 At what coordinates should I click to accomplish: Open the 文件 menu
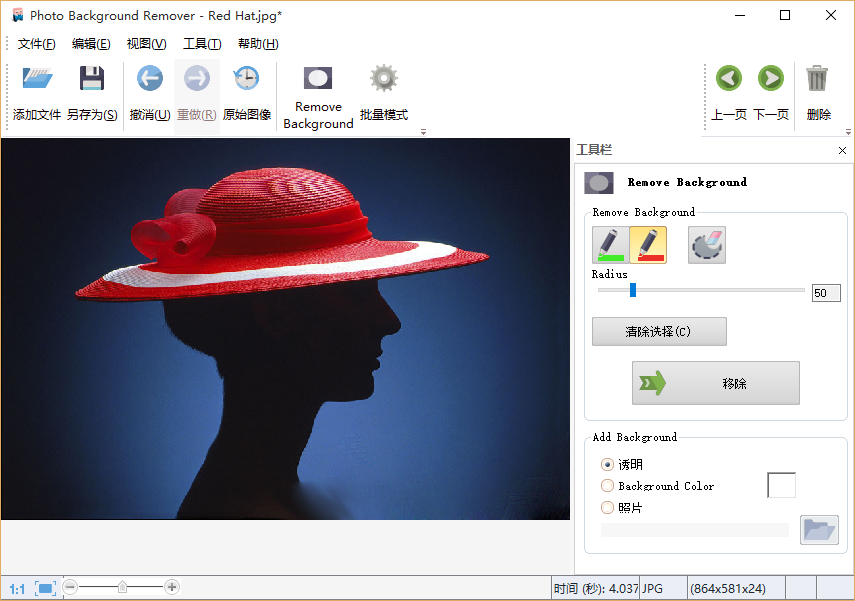point(37,44)
